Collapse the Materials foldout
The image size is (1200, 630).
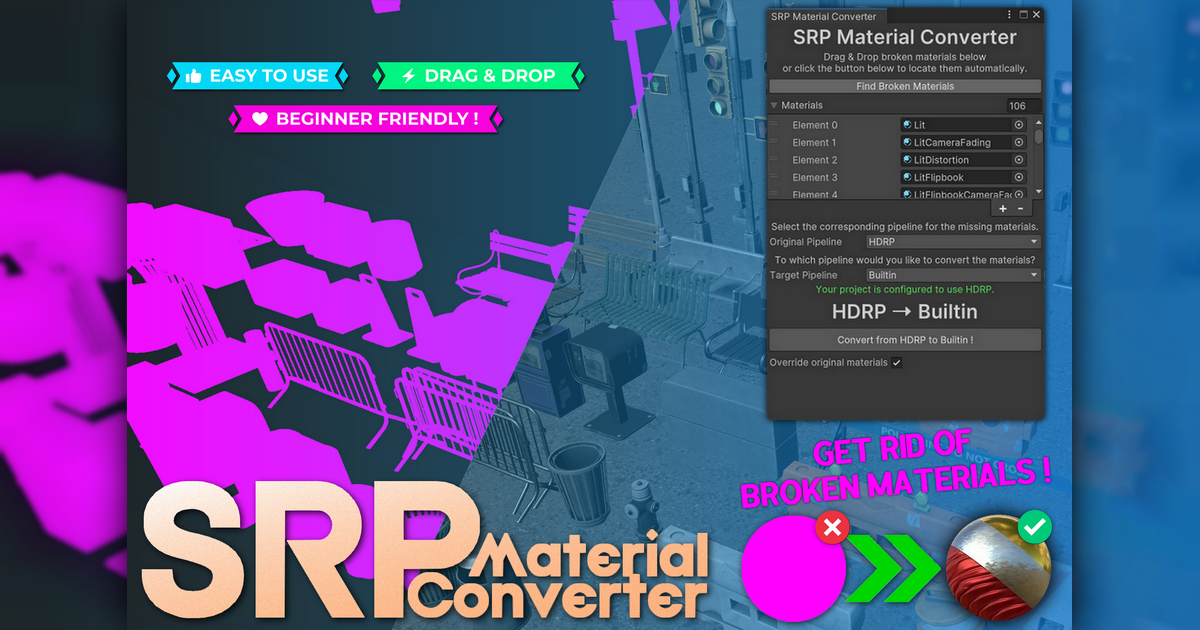[774, 104]
